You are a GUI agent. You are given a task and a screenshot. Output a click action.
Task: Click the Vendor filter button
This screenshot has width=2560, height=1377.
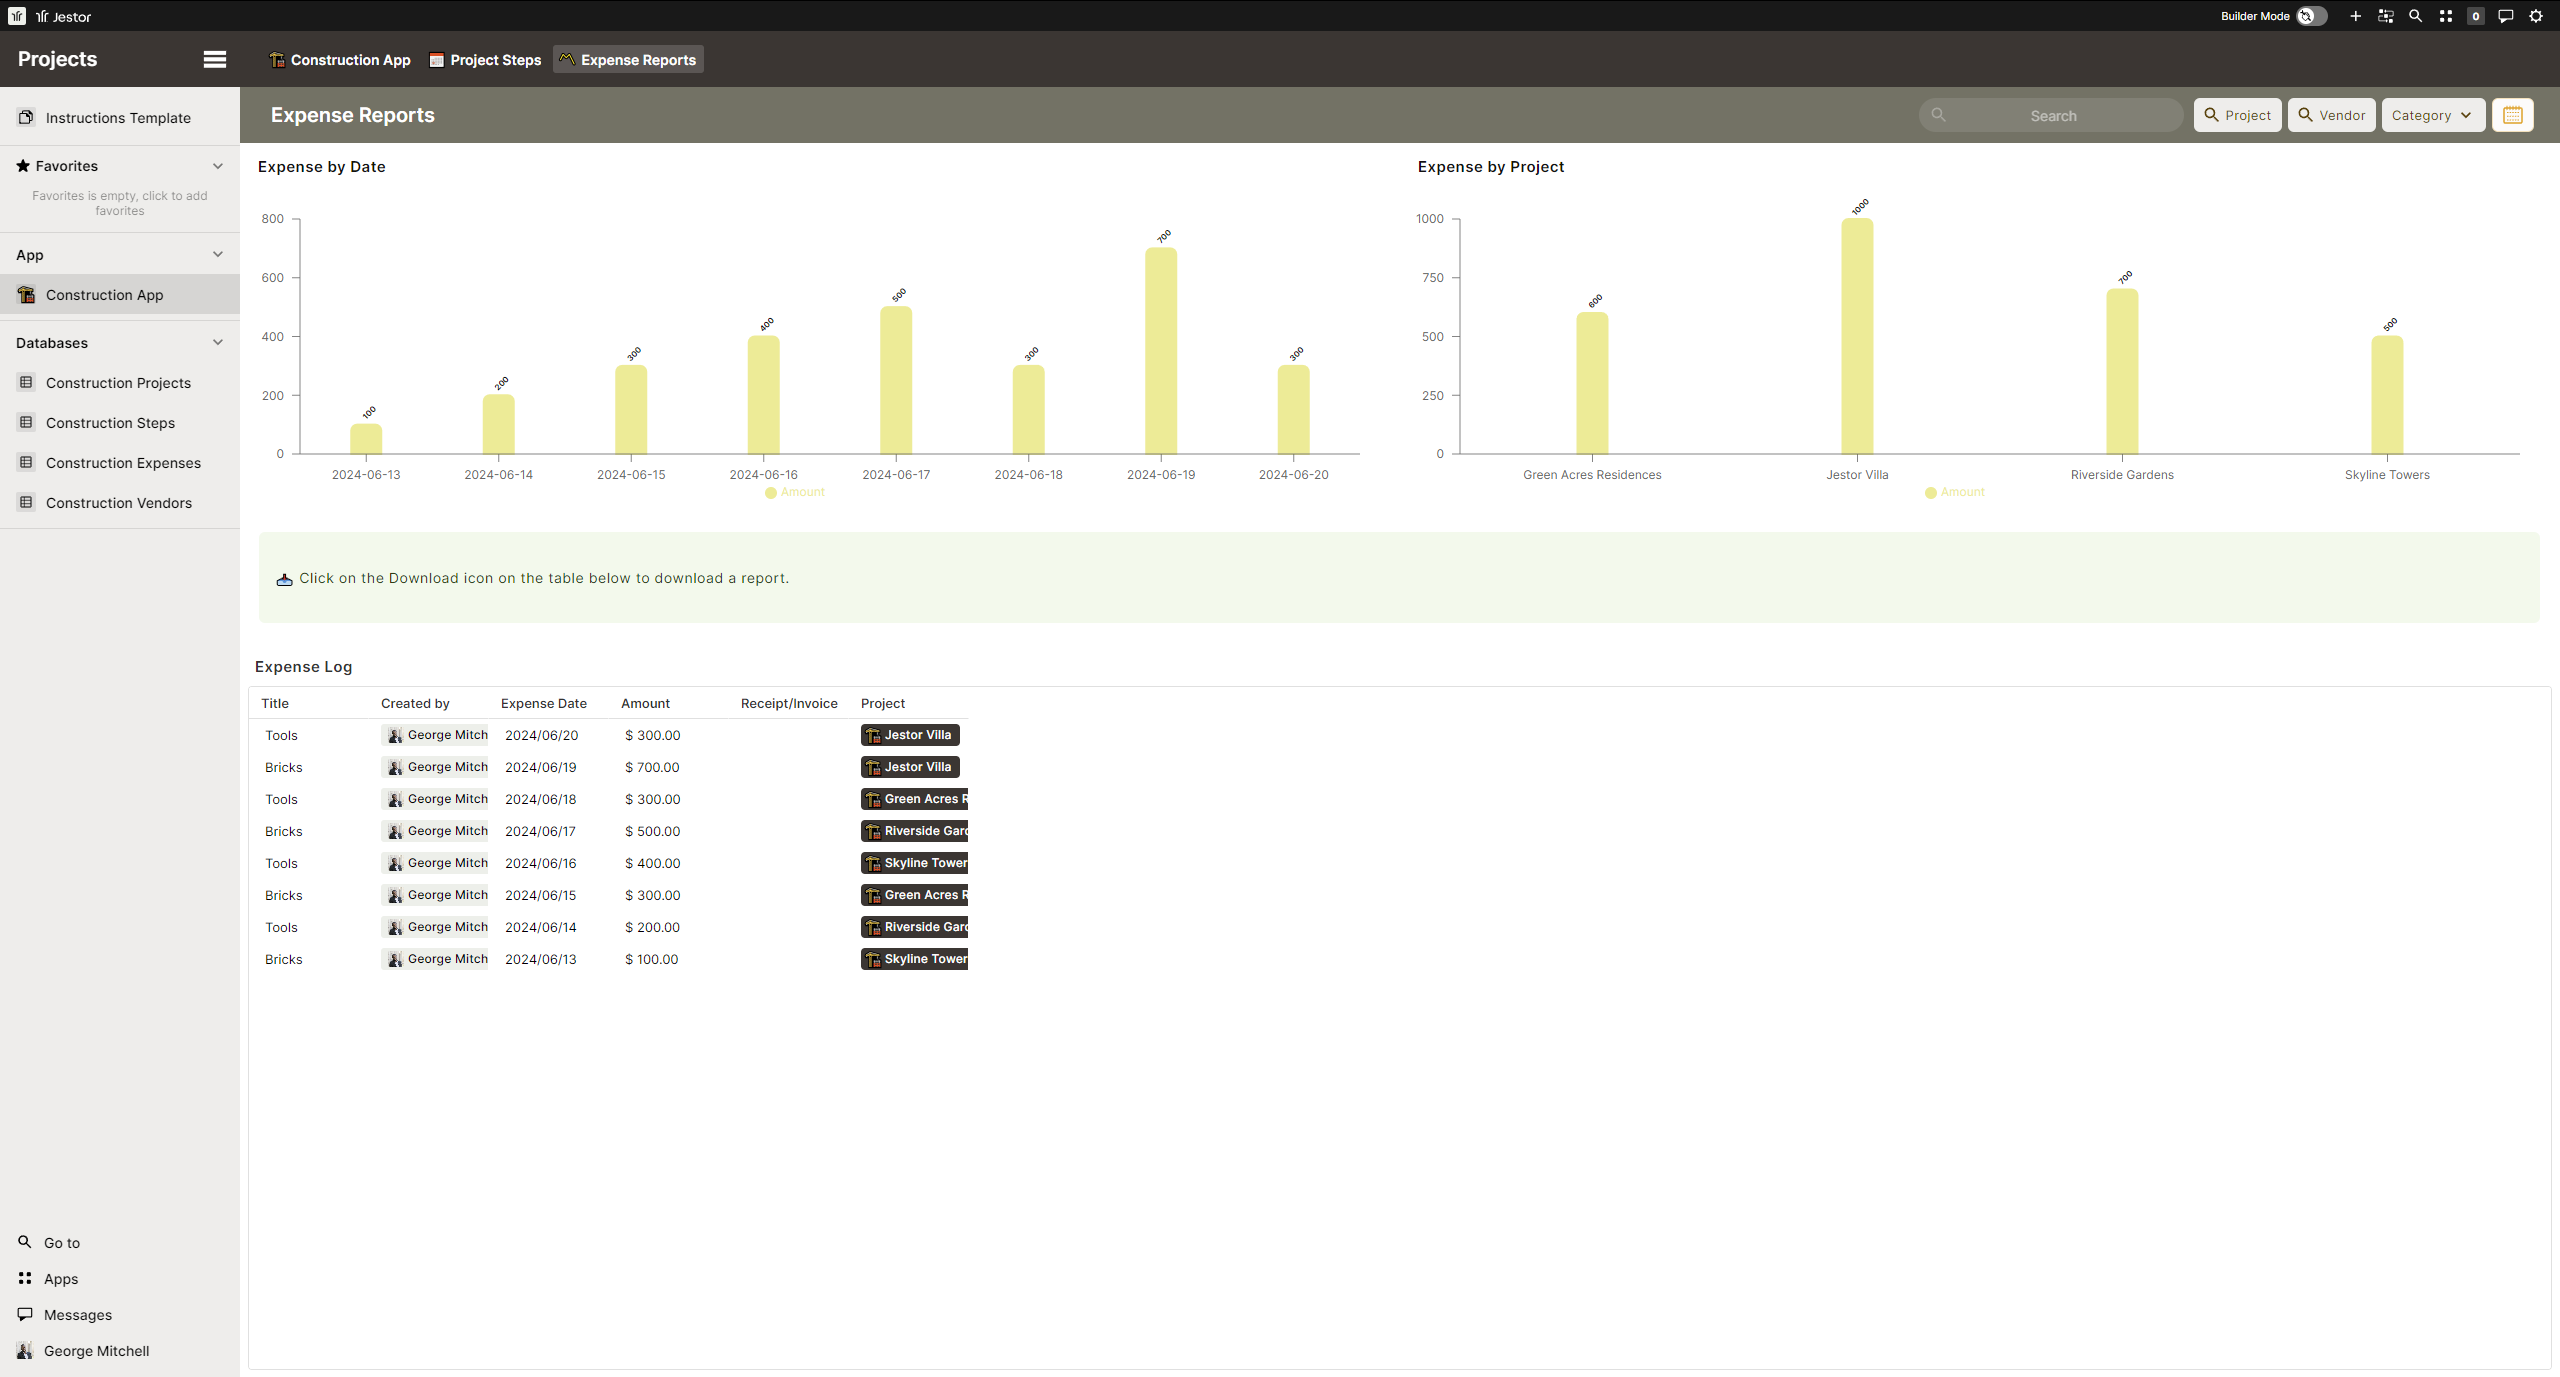pyautogui.click(x=2331, y=115)
